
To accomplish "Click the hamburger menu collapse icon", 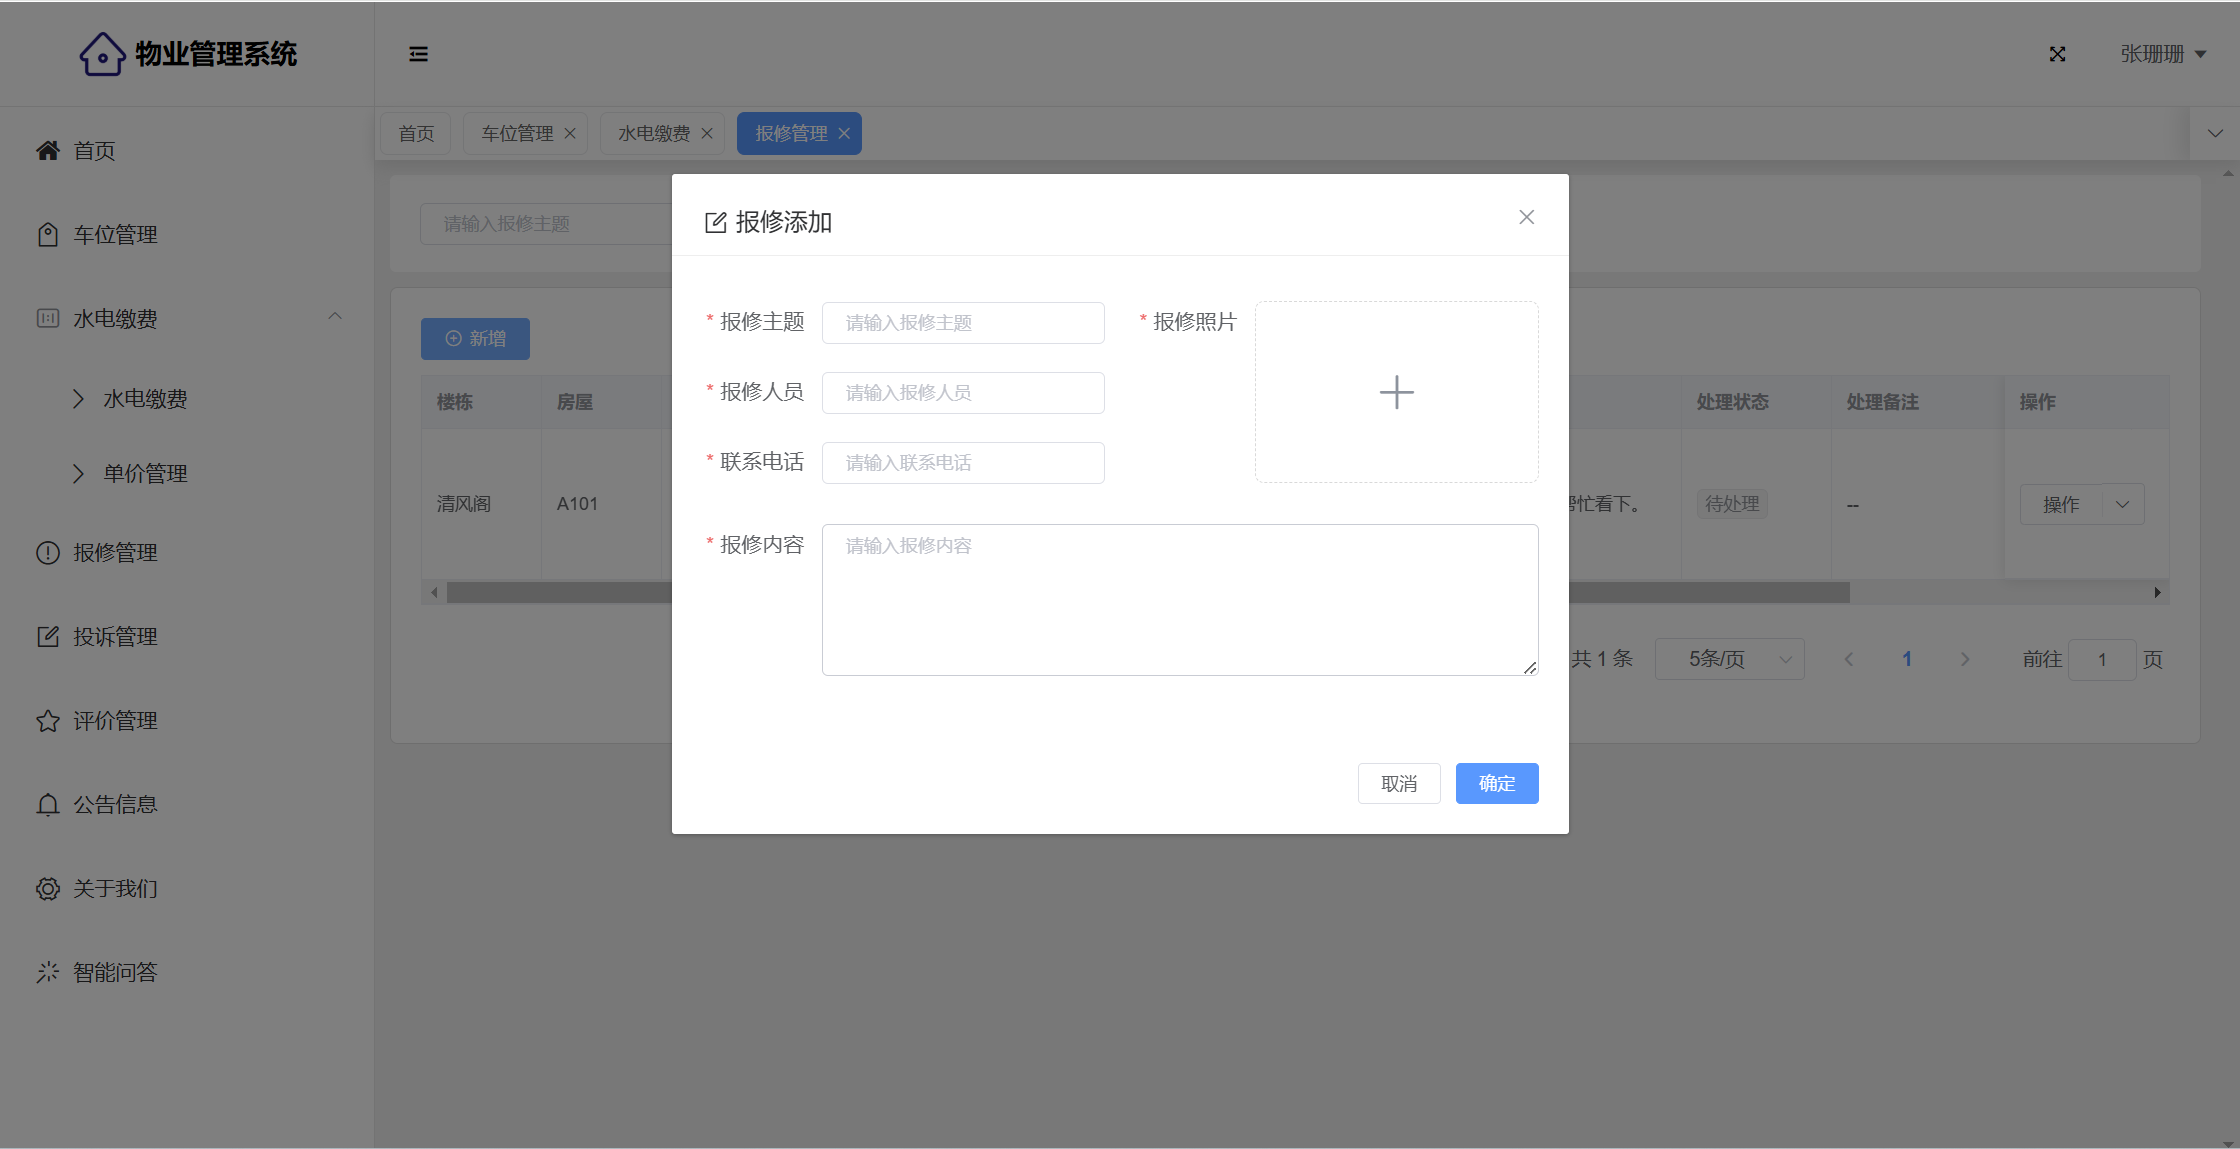I will [418, 54].
